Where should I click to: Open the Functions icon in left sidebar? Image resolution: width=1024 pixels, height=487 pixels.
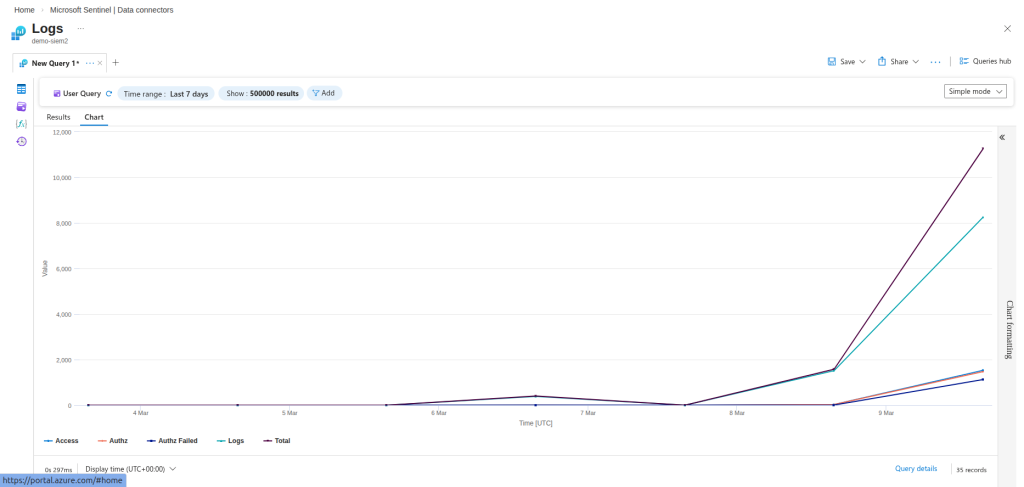[x=22, y=123]
